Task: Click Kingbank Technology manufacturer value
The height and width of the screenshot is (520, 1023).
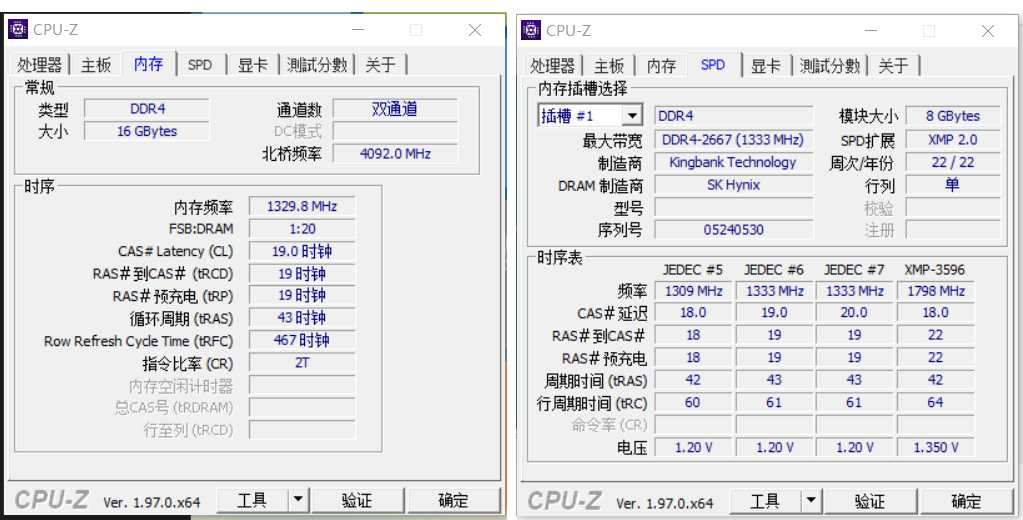Action: 733,162
